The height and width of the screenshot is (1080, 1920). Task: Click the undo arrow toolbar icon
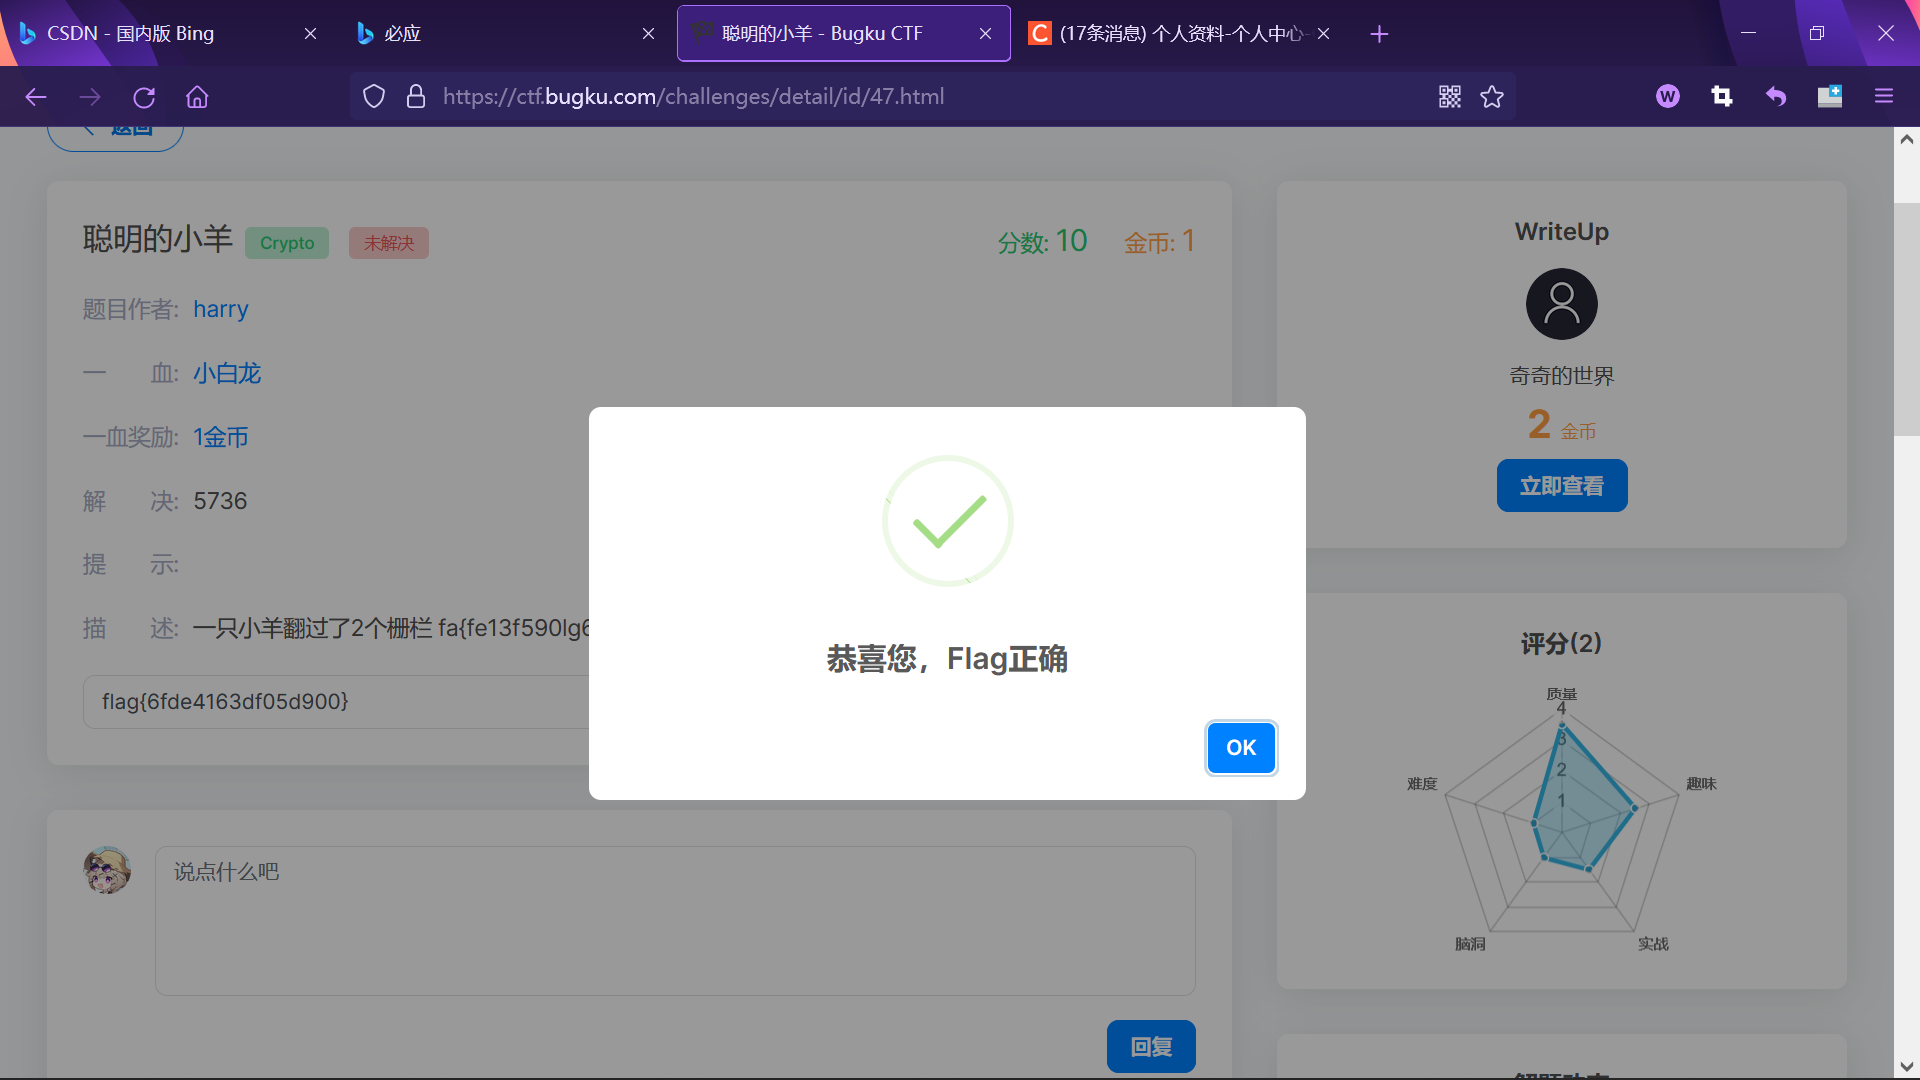tap(1775, 97)
